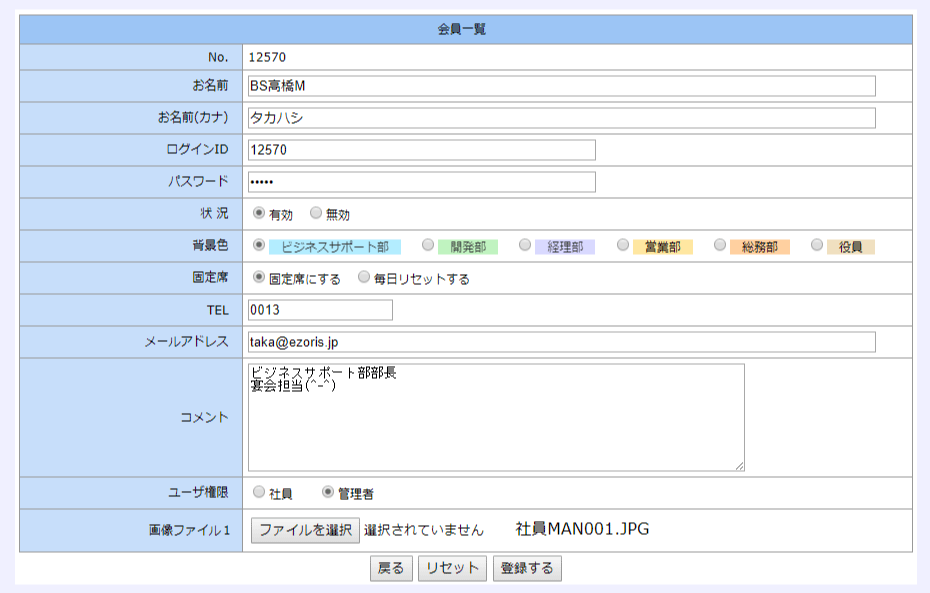Choose 開発部 background color radio
930x593 pixels.
point(428,245)
